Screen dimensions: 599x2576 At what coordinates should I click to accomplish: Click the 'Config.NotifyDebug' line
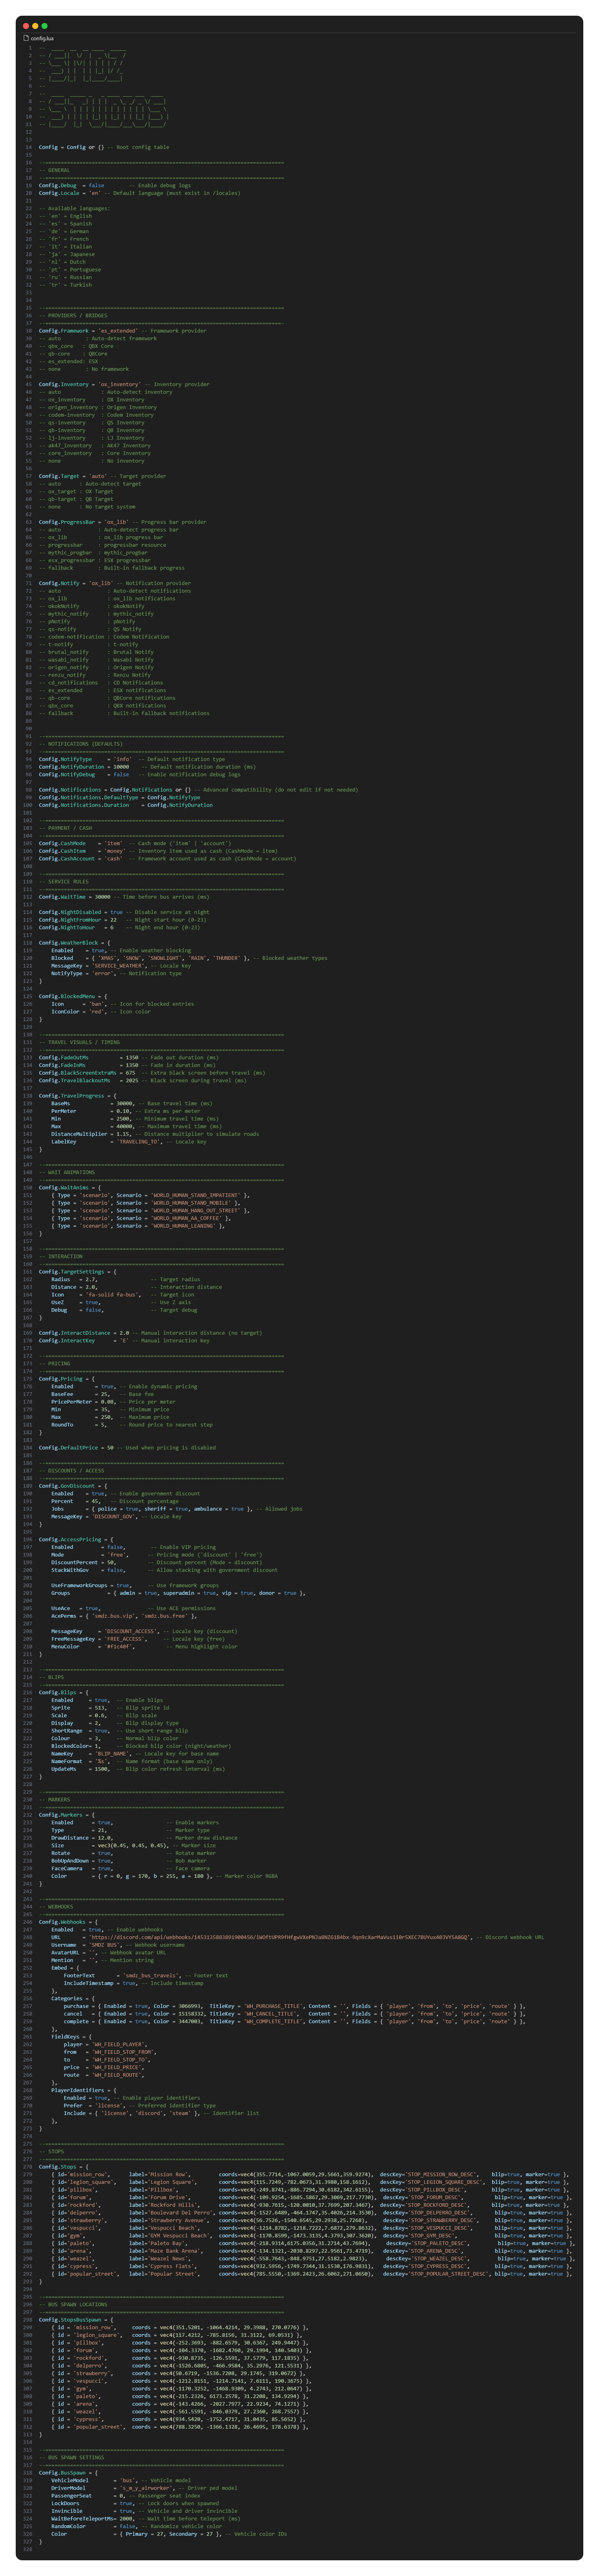point(140,774)
